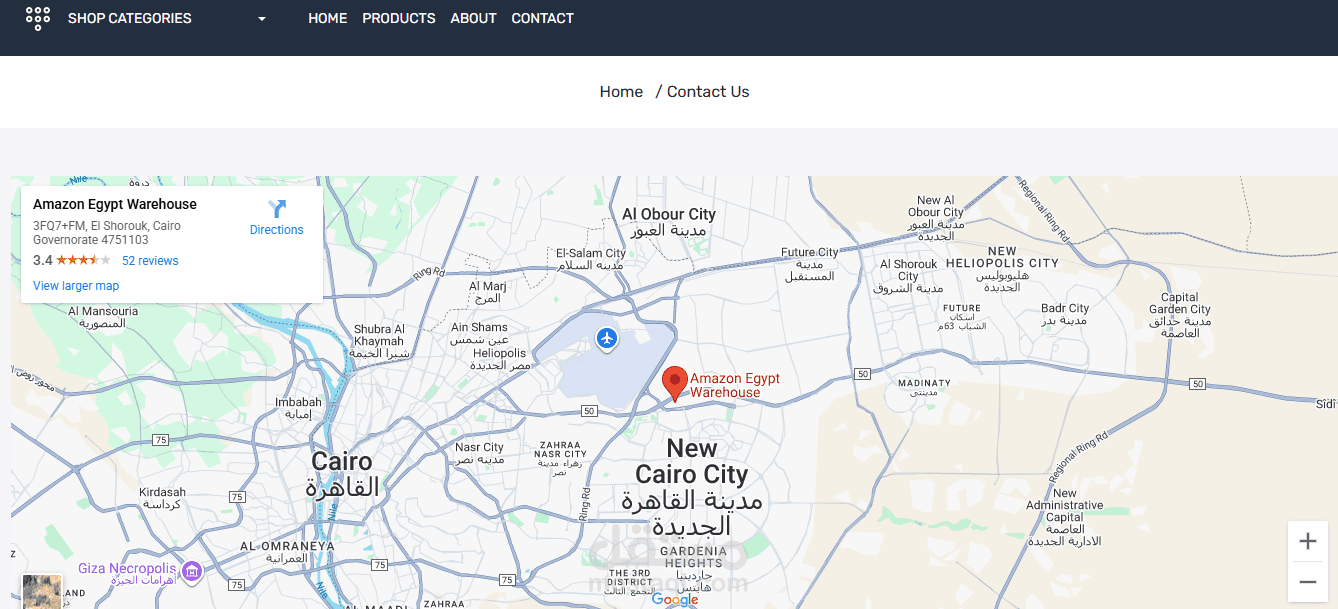Click View larger map link

(x=76, y=286)
